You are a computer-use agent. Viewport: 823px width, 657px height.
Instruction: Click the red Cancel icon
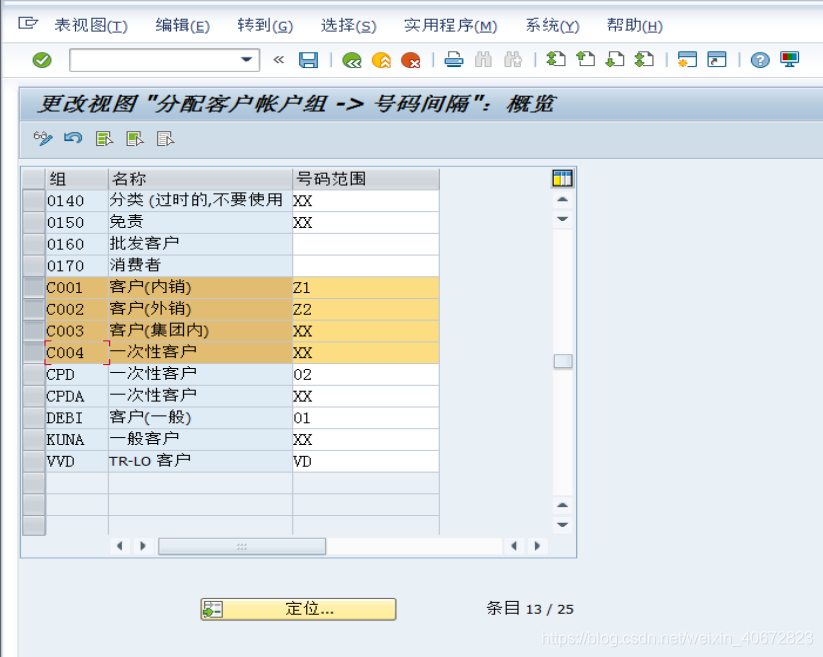[410, 60]
